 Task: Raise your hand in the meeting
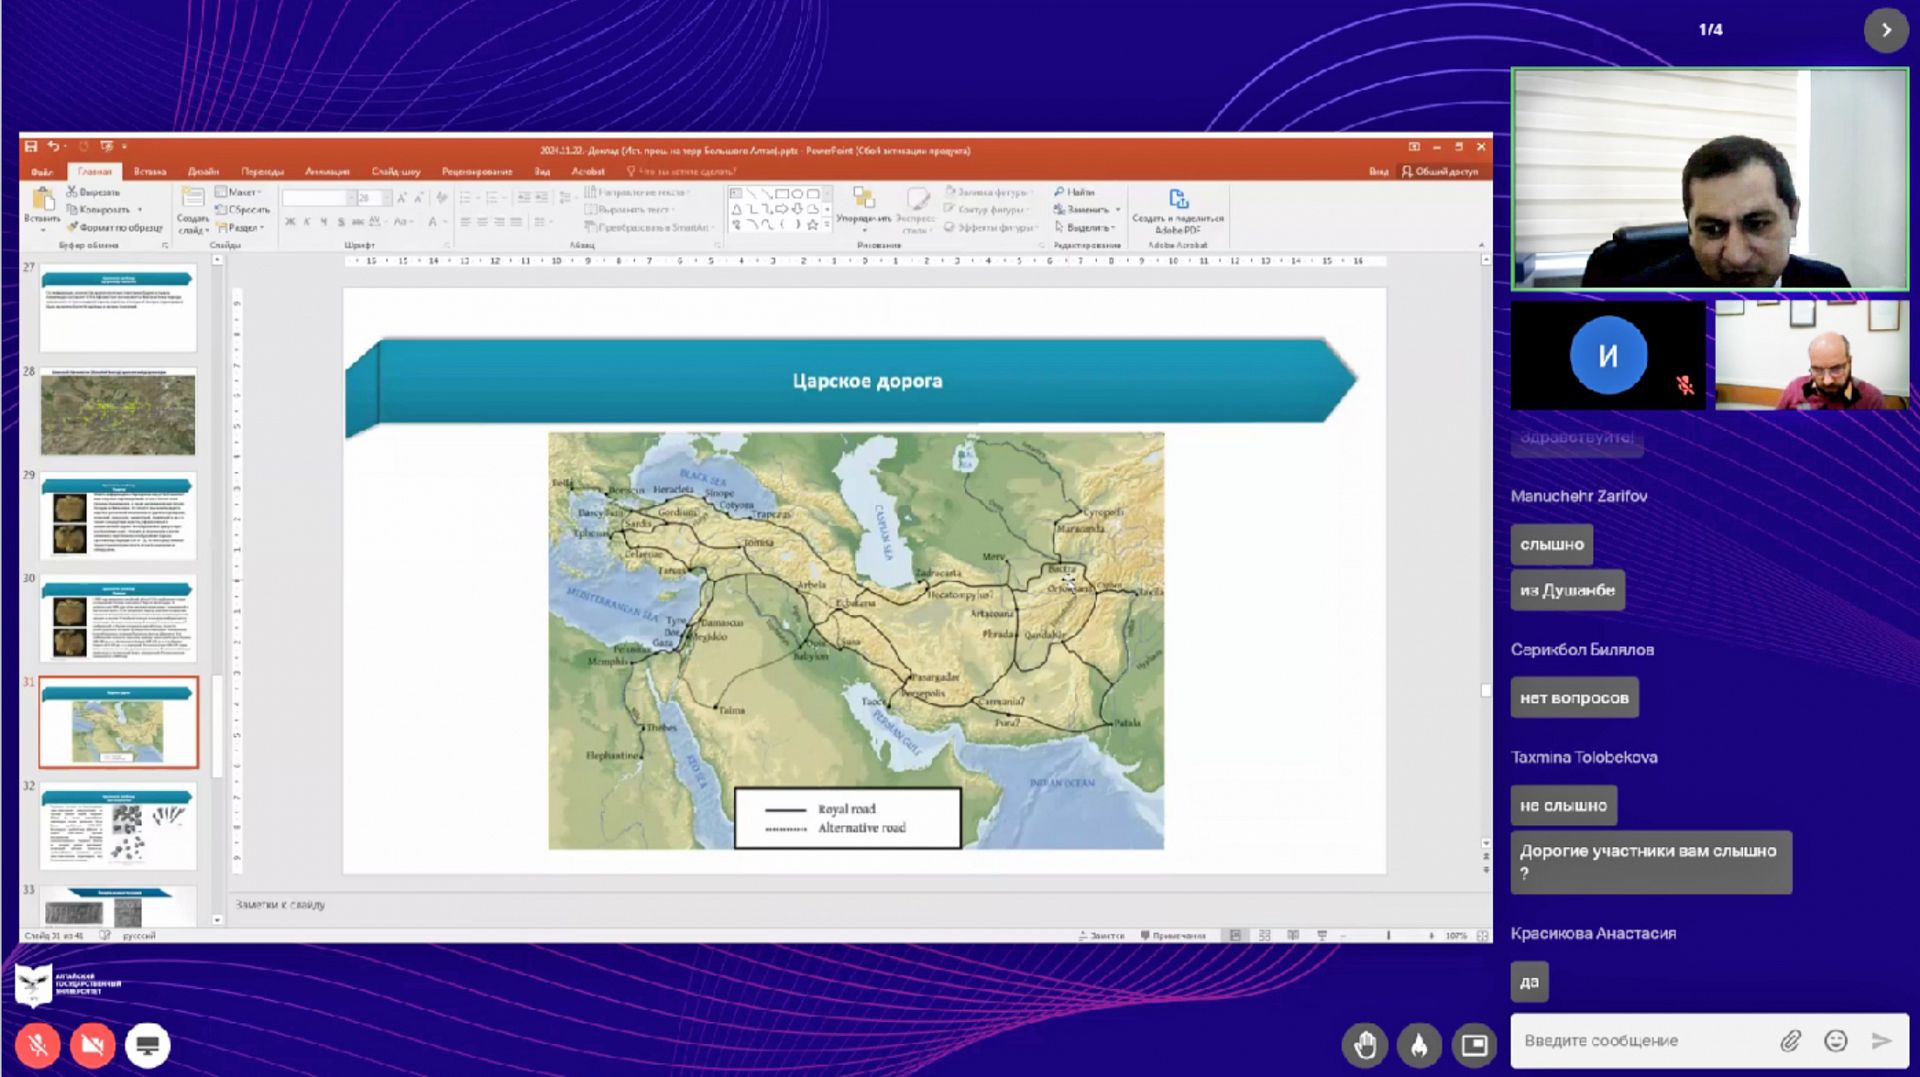tap(1365, 1045)
